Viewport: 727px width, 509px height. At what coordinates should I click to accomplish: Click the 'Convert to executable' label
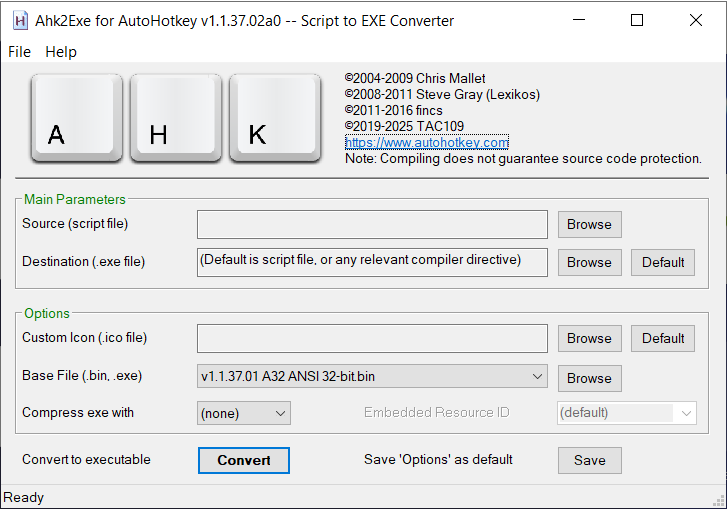coord(86,459)
